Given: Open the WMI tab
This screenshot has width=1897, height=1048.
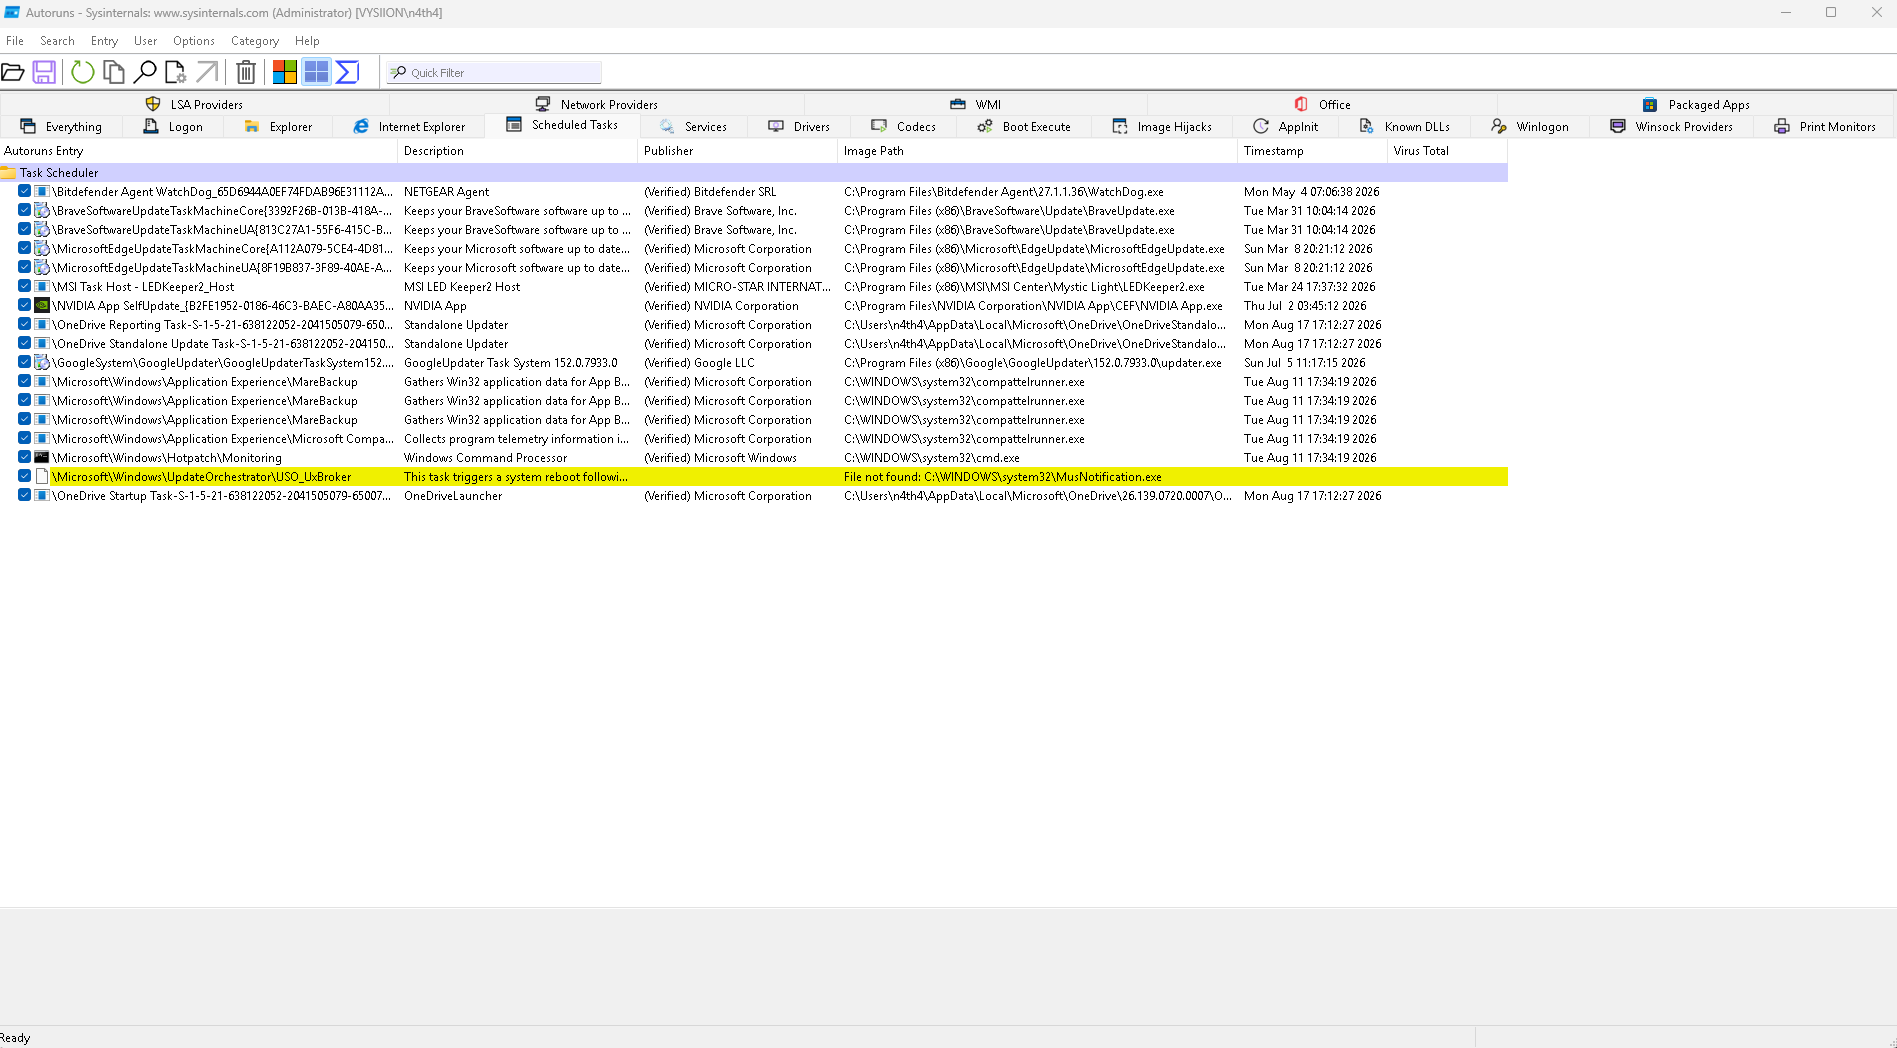Looking at the screenshot, I should [x=975, y=104].
